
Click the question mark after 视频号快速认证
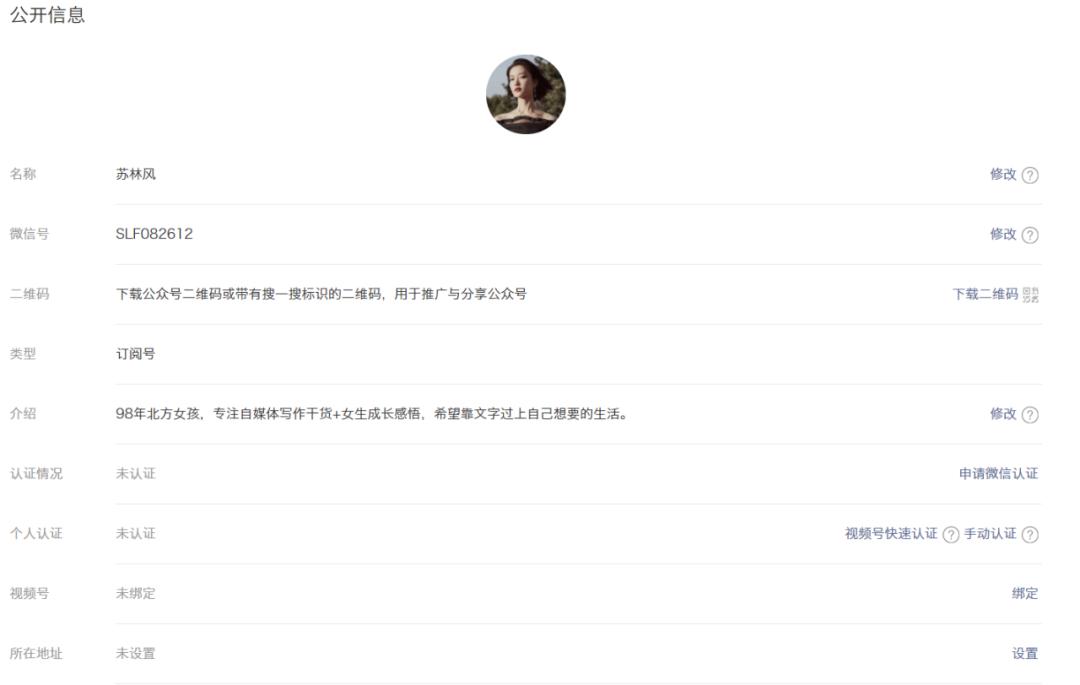(951, 533)
